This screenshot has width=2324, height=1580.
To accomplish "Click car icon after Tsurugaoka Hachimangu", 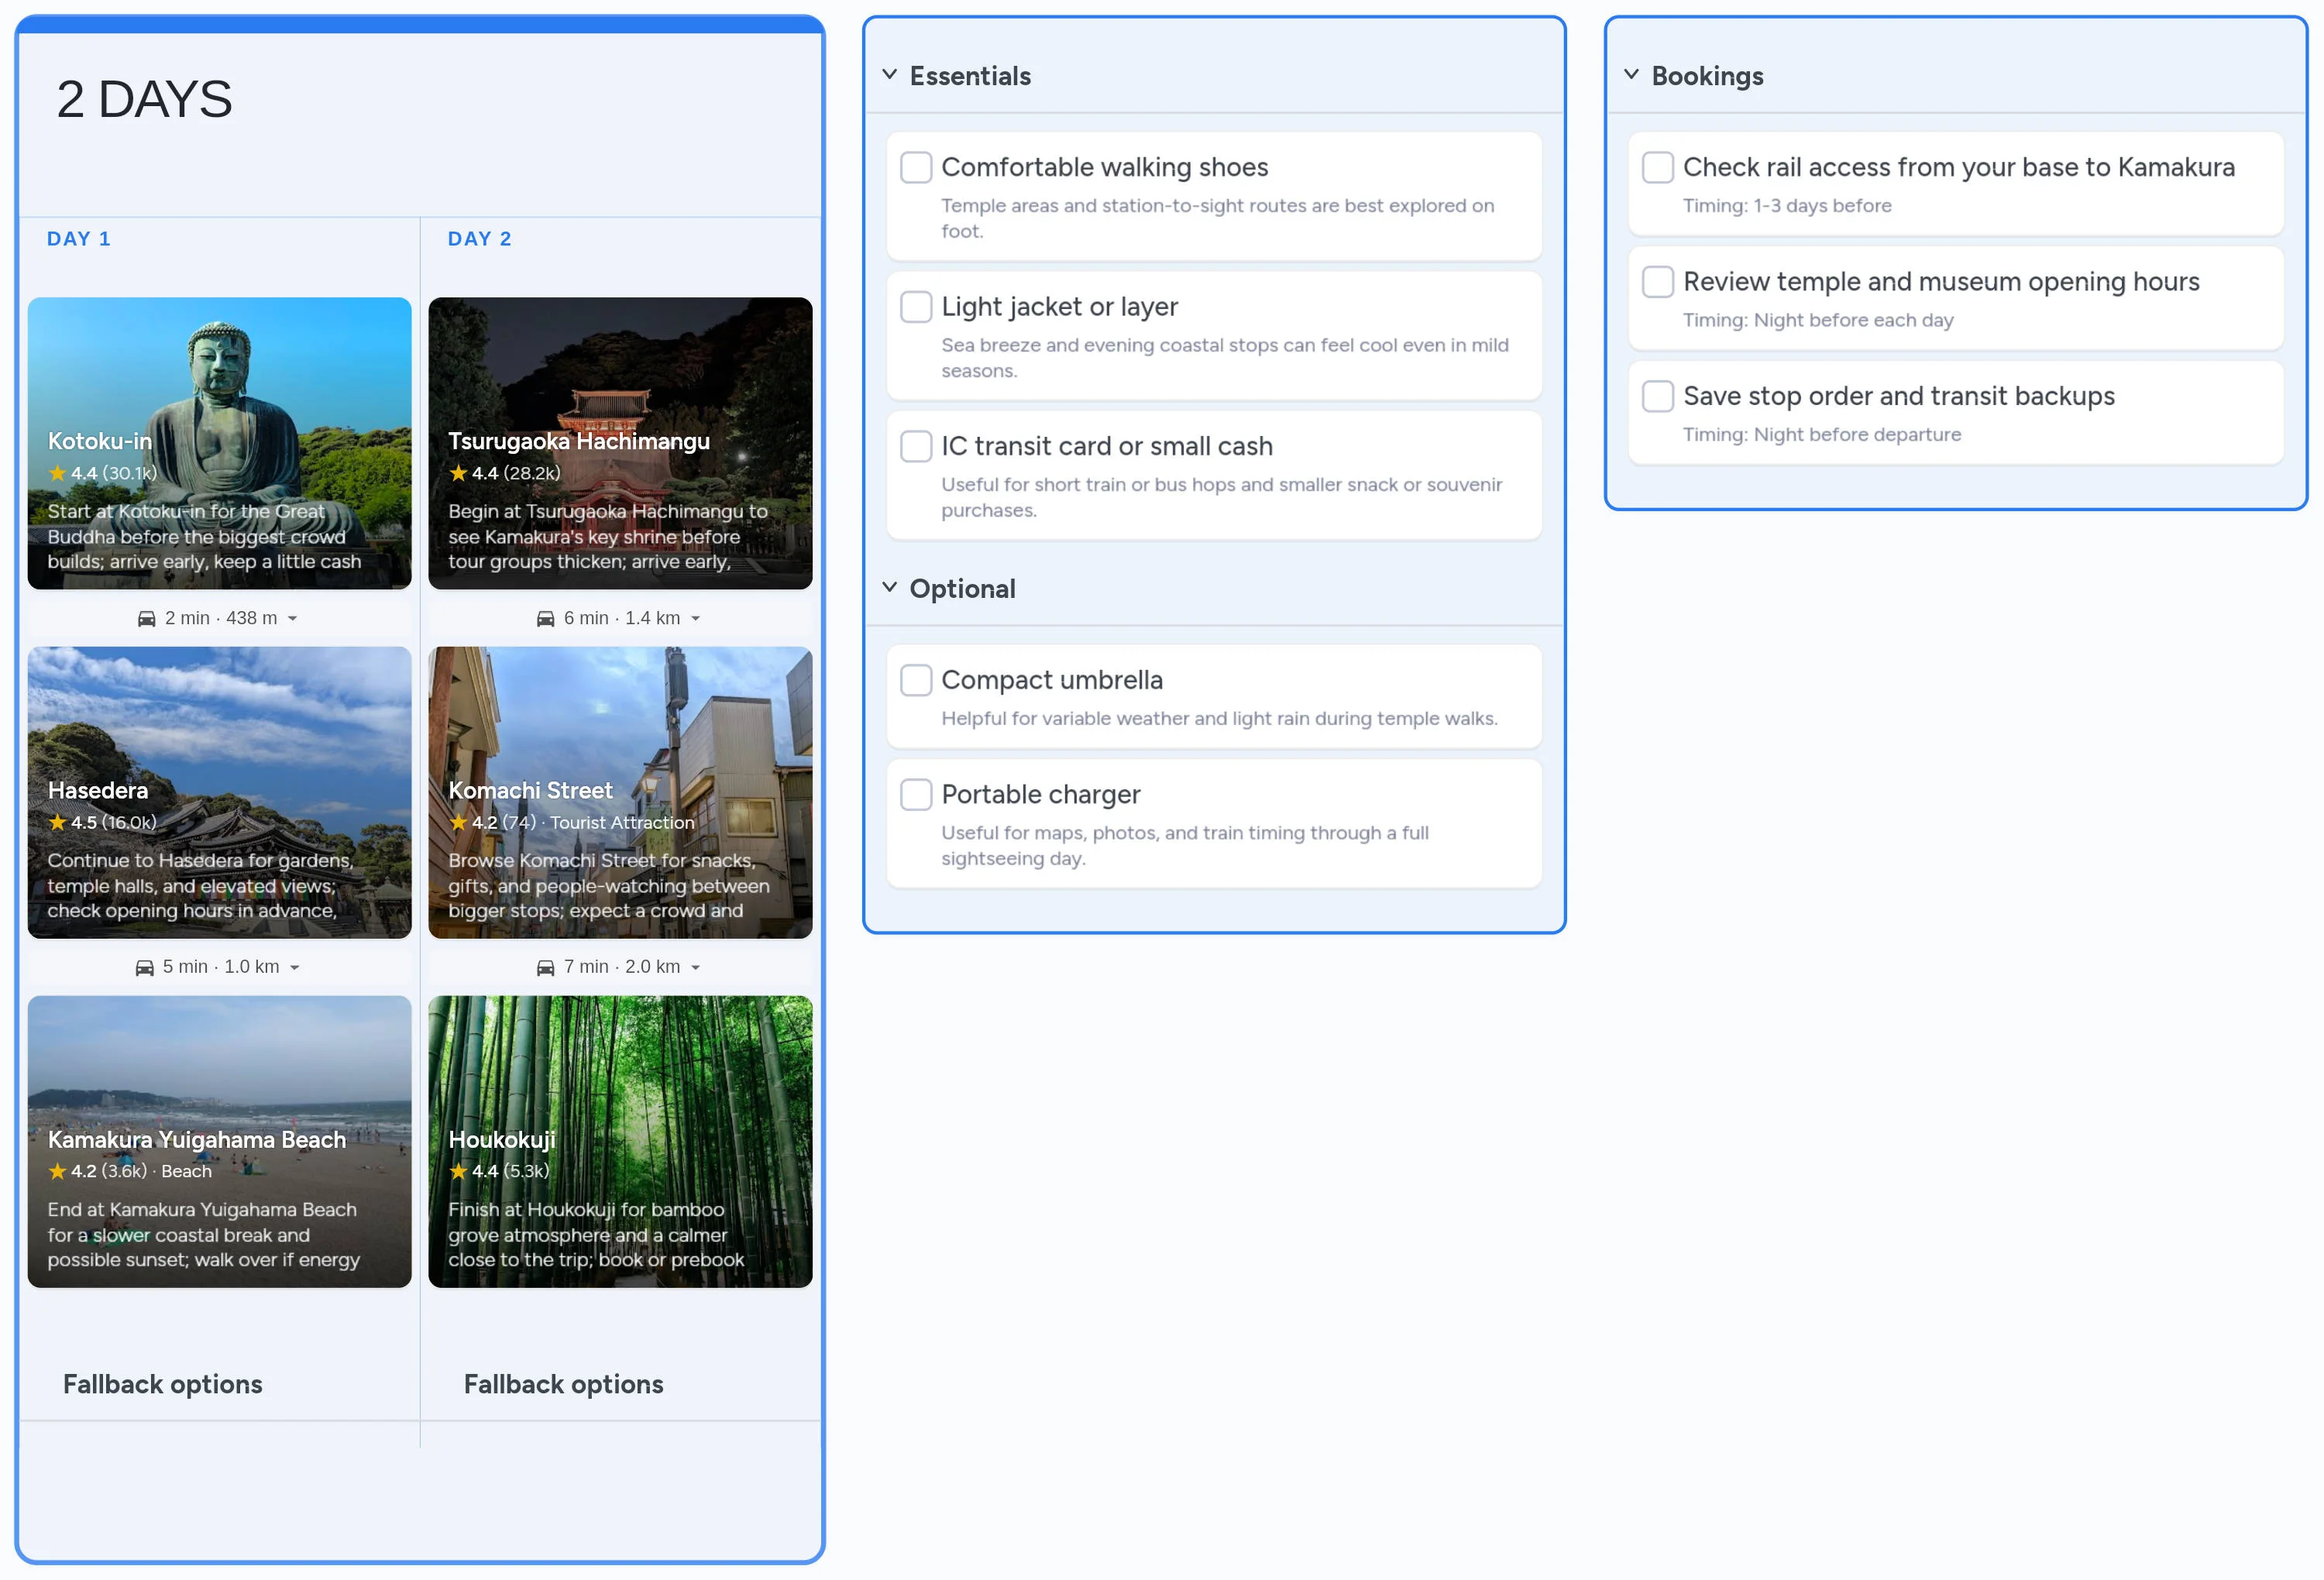I will 545,619.
